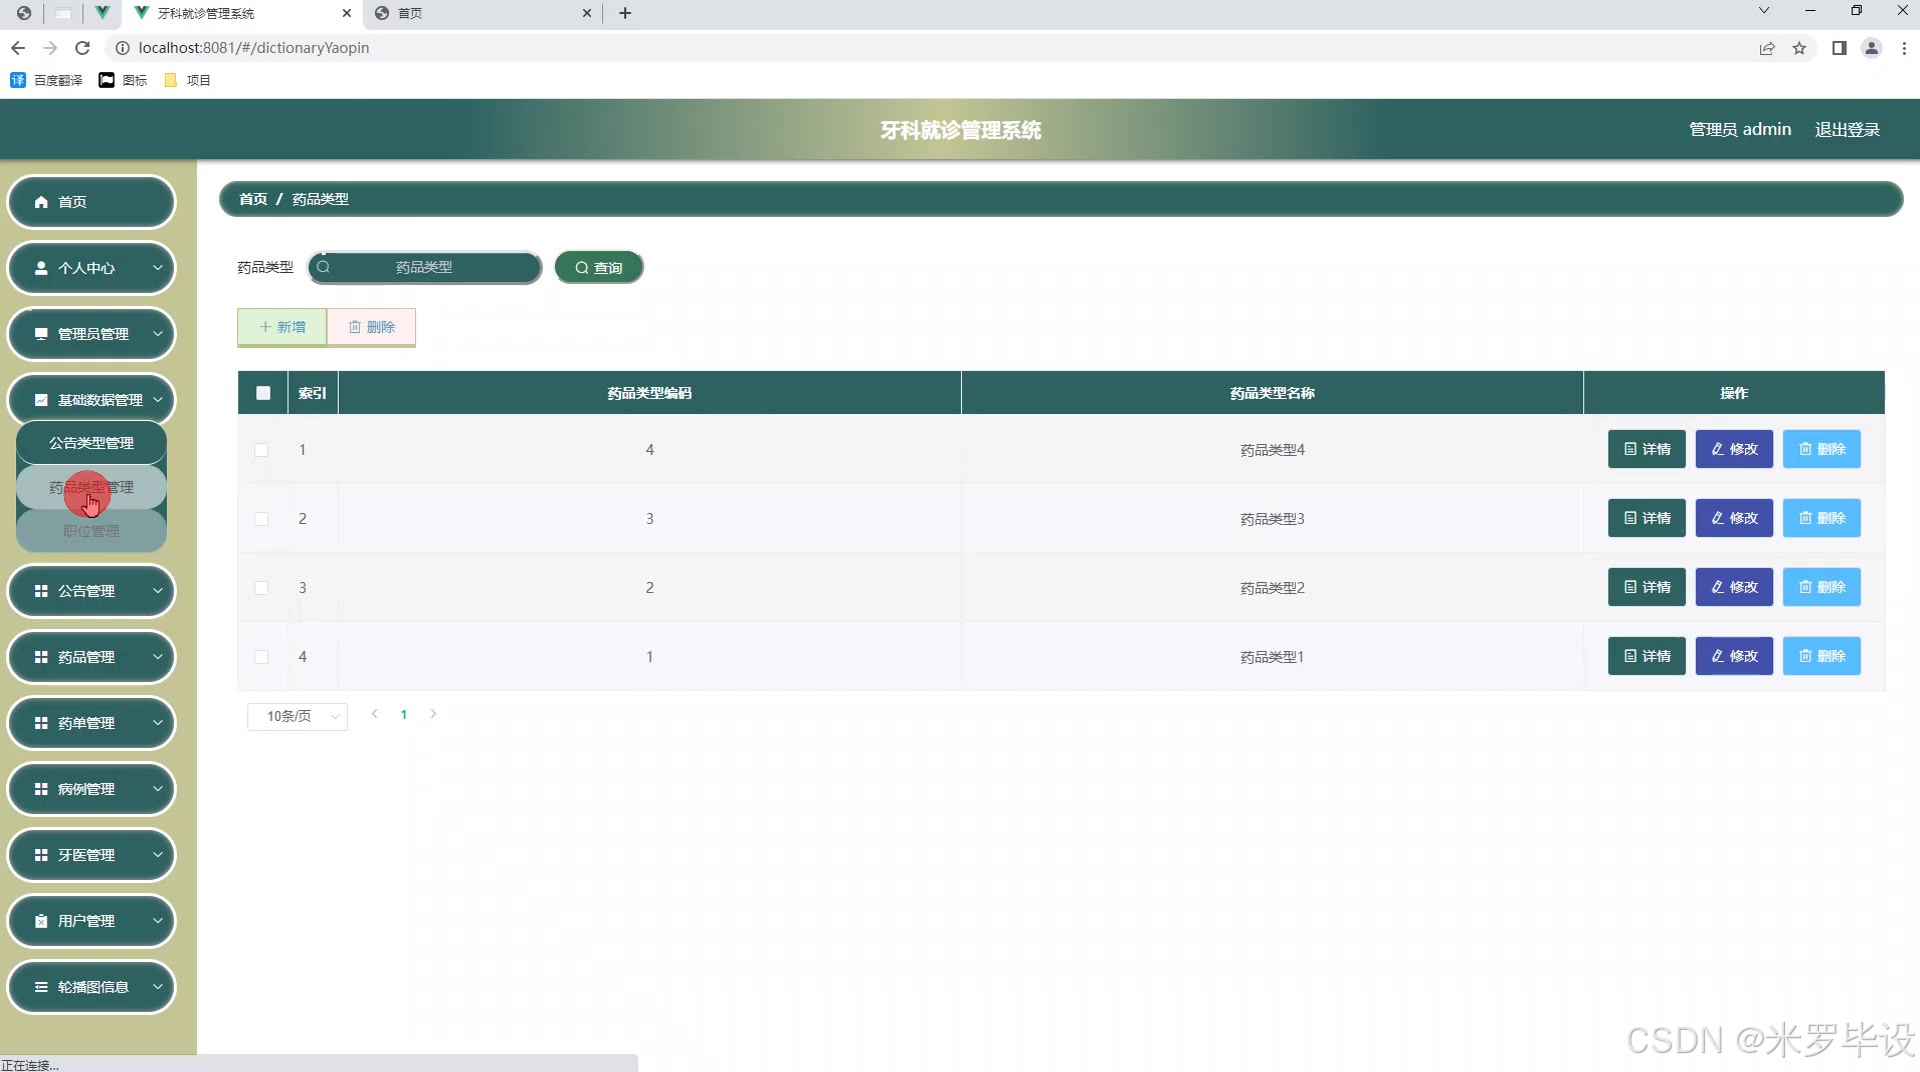The height and width of the screenshot is (1072, 1920).
Task: Expand the 轮播图信息 sidebar menu
Action: click(x=91, y=987)
